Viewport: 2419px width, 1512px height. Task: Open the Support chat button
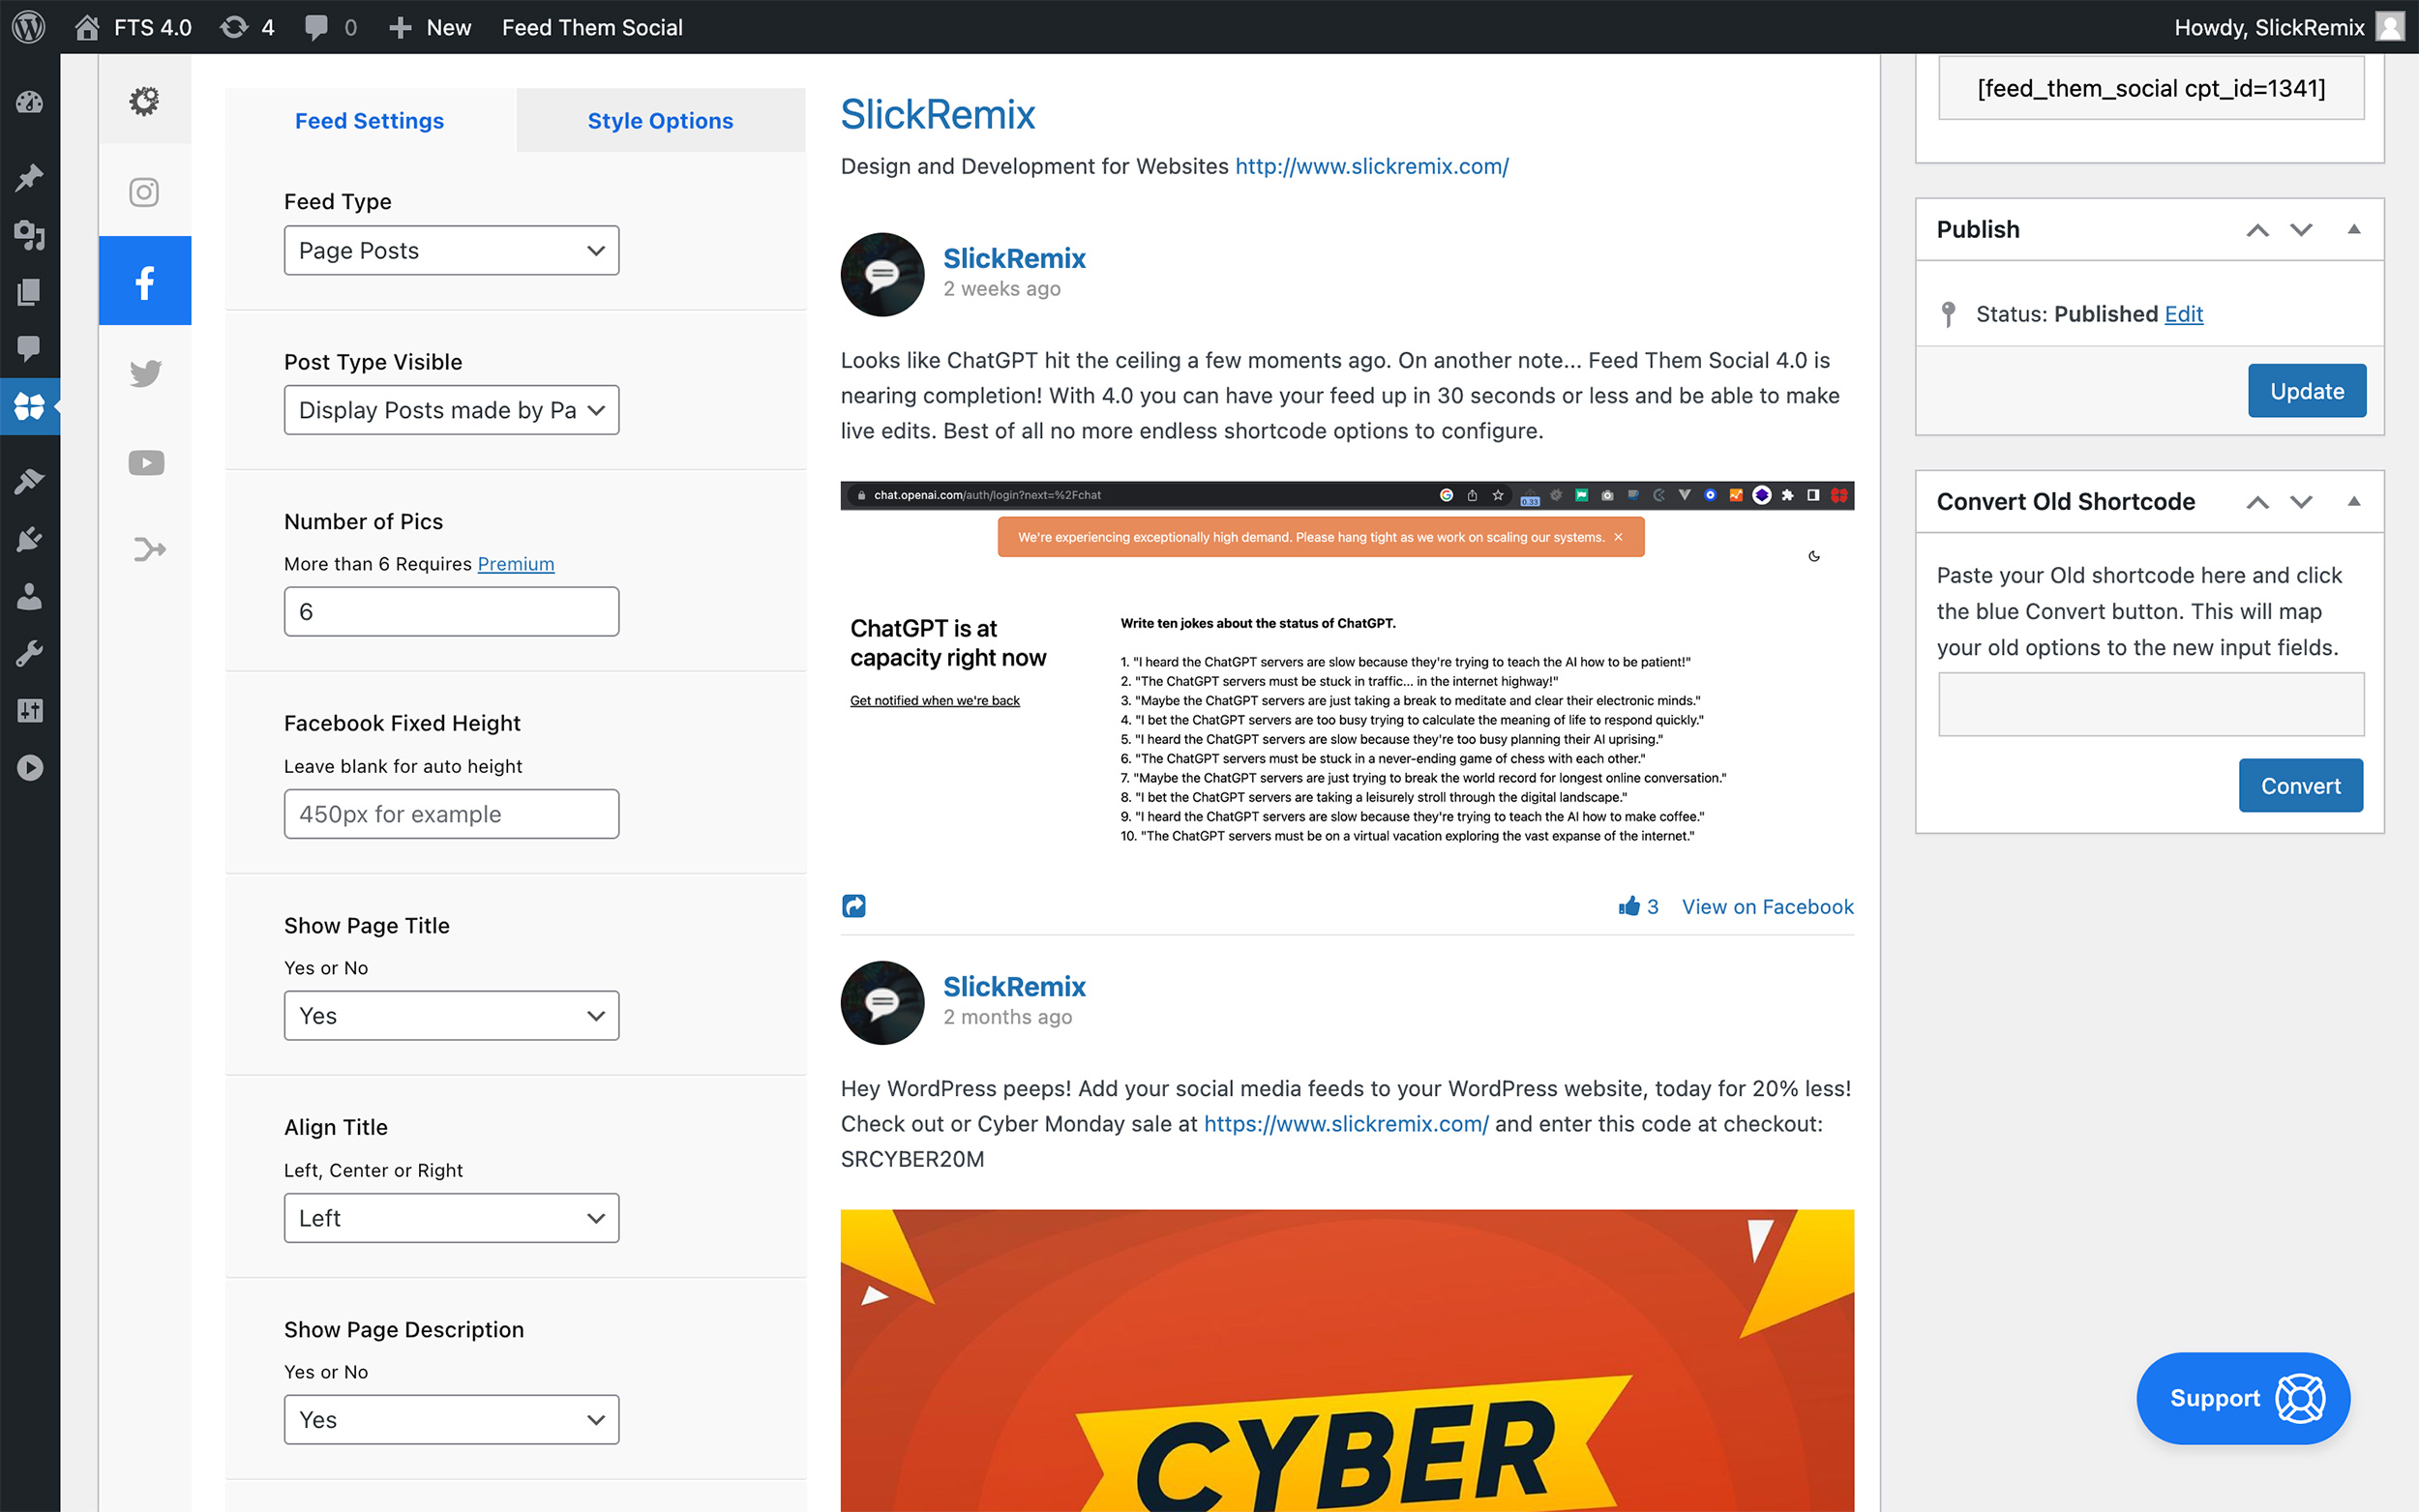(2243, 1398)
